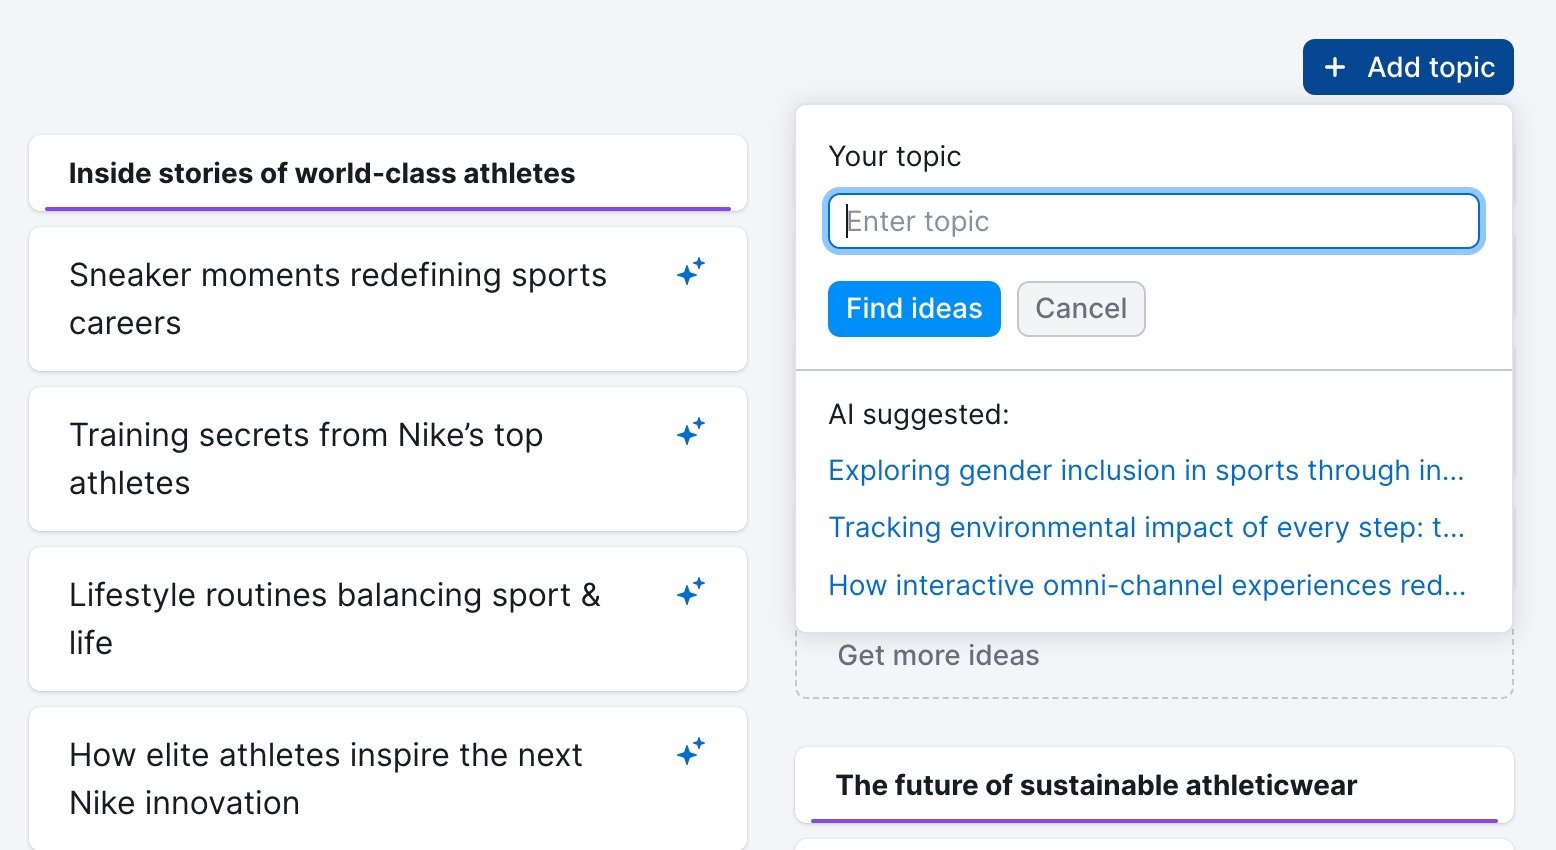Screen dimensions: 1556x850
Task: Open Sneaker moments redefining sports careers idea
Action: [x=338, y=299]
